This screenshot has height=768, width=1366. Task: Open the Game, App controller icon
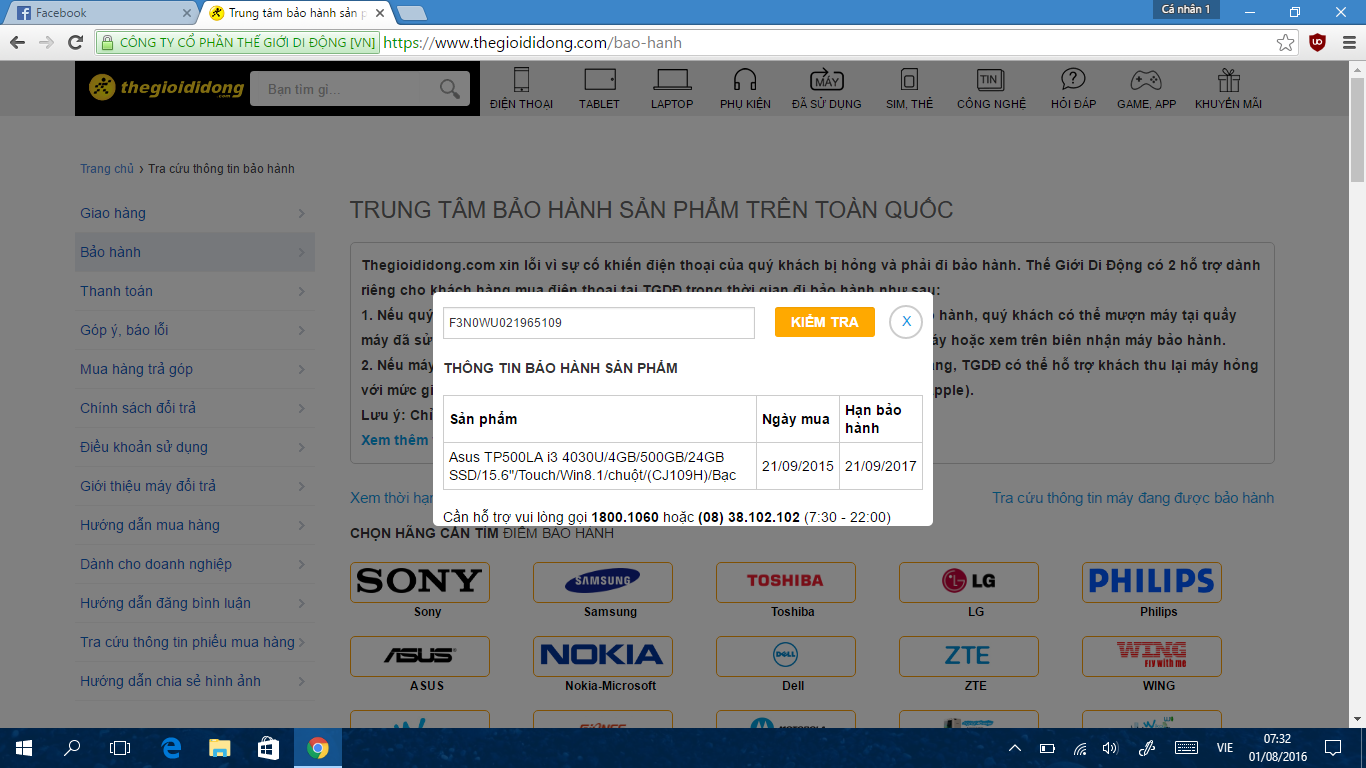(x=1146, y=80)
